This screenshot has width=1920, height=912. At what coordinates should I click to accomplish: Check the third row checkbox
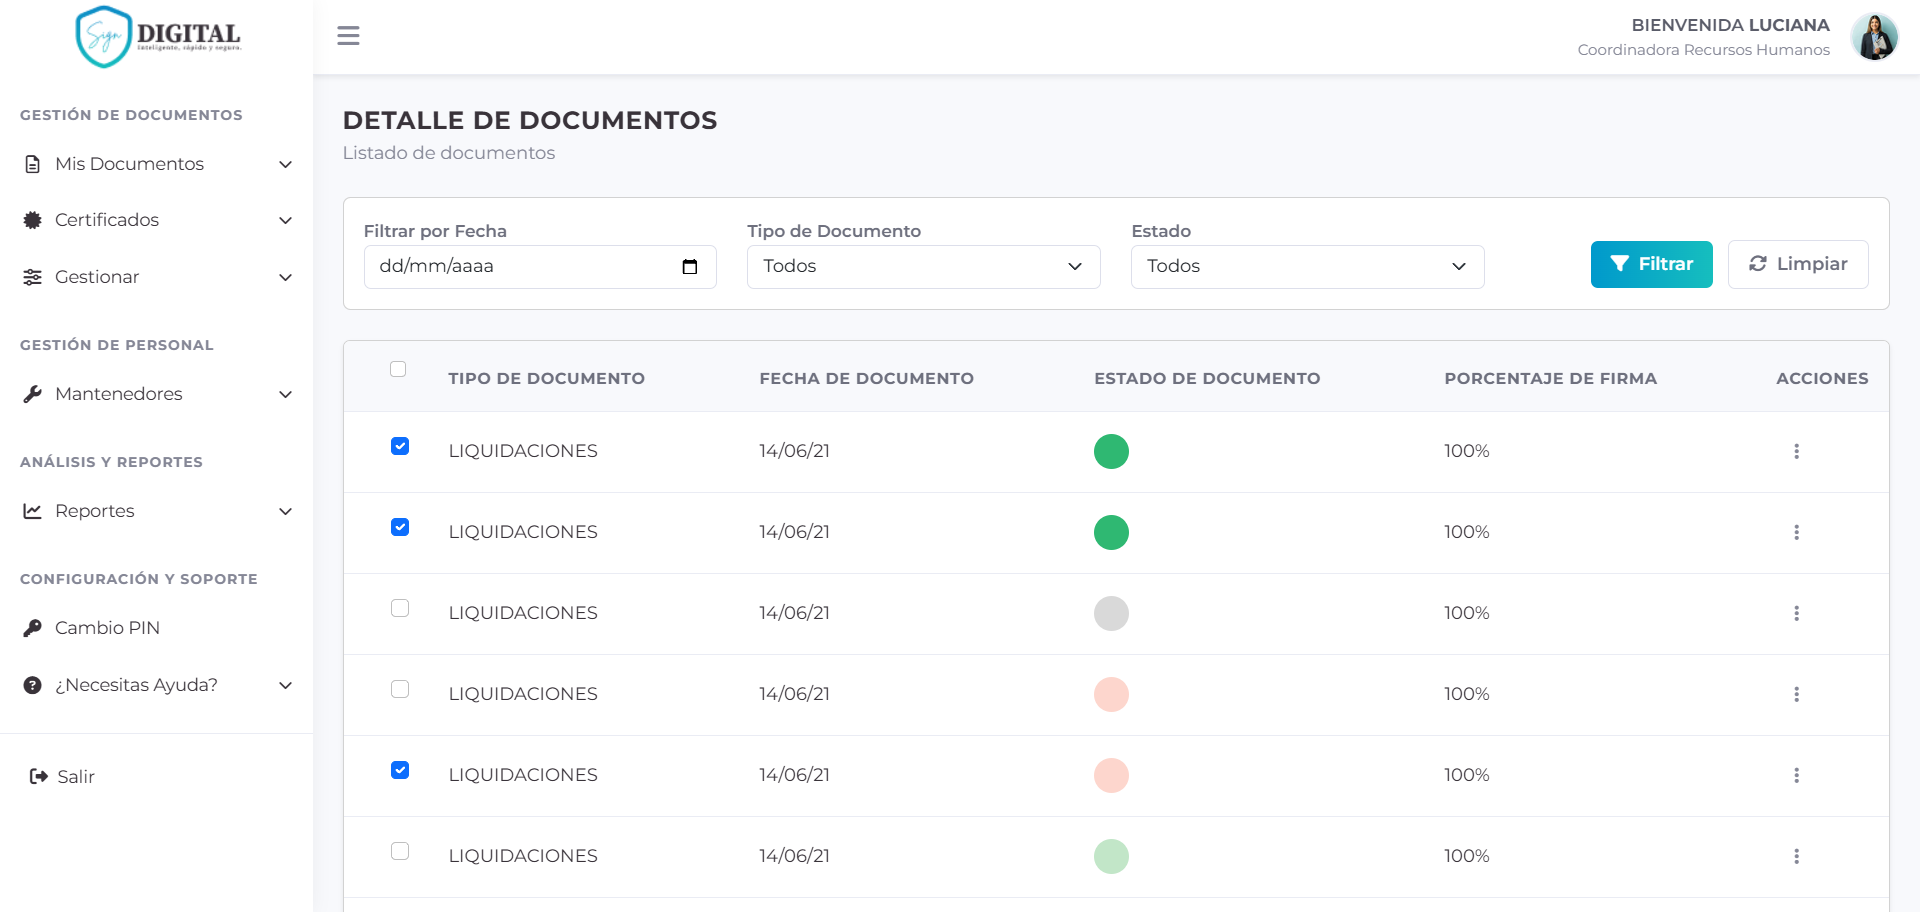pyautogui.click(x=400, y=608)
